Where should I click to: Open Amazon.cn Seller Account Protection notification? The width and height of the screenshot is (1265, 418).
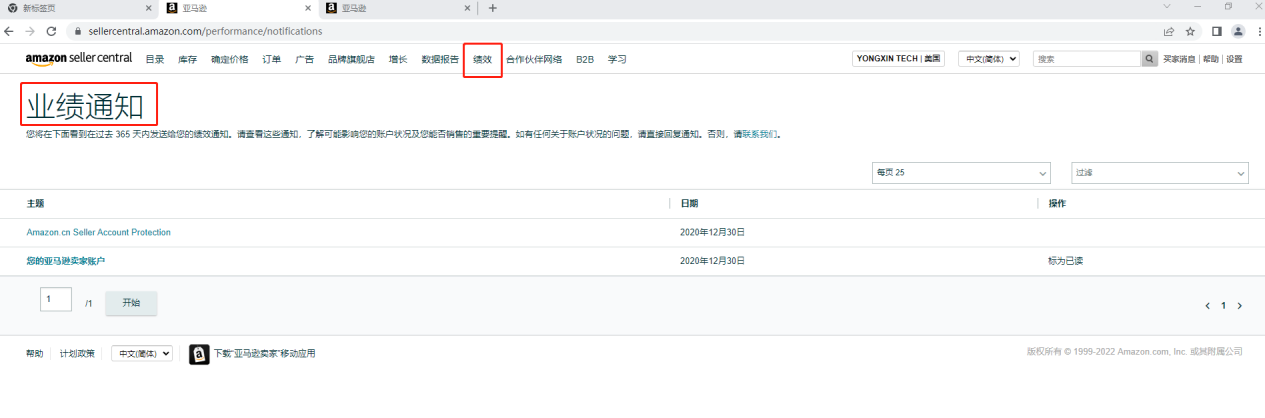pos(99,232)
